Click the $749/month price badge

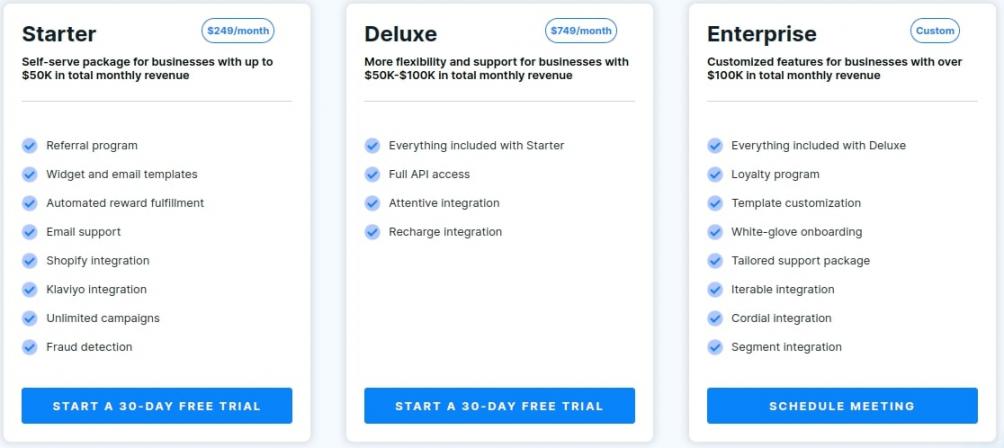(x=581, y=31)
